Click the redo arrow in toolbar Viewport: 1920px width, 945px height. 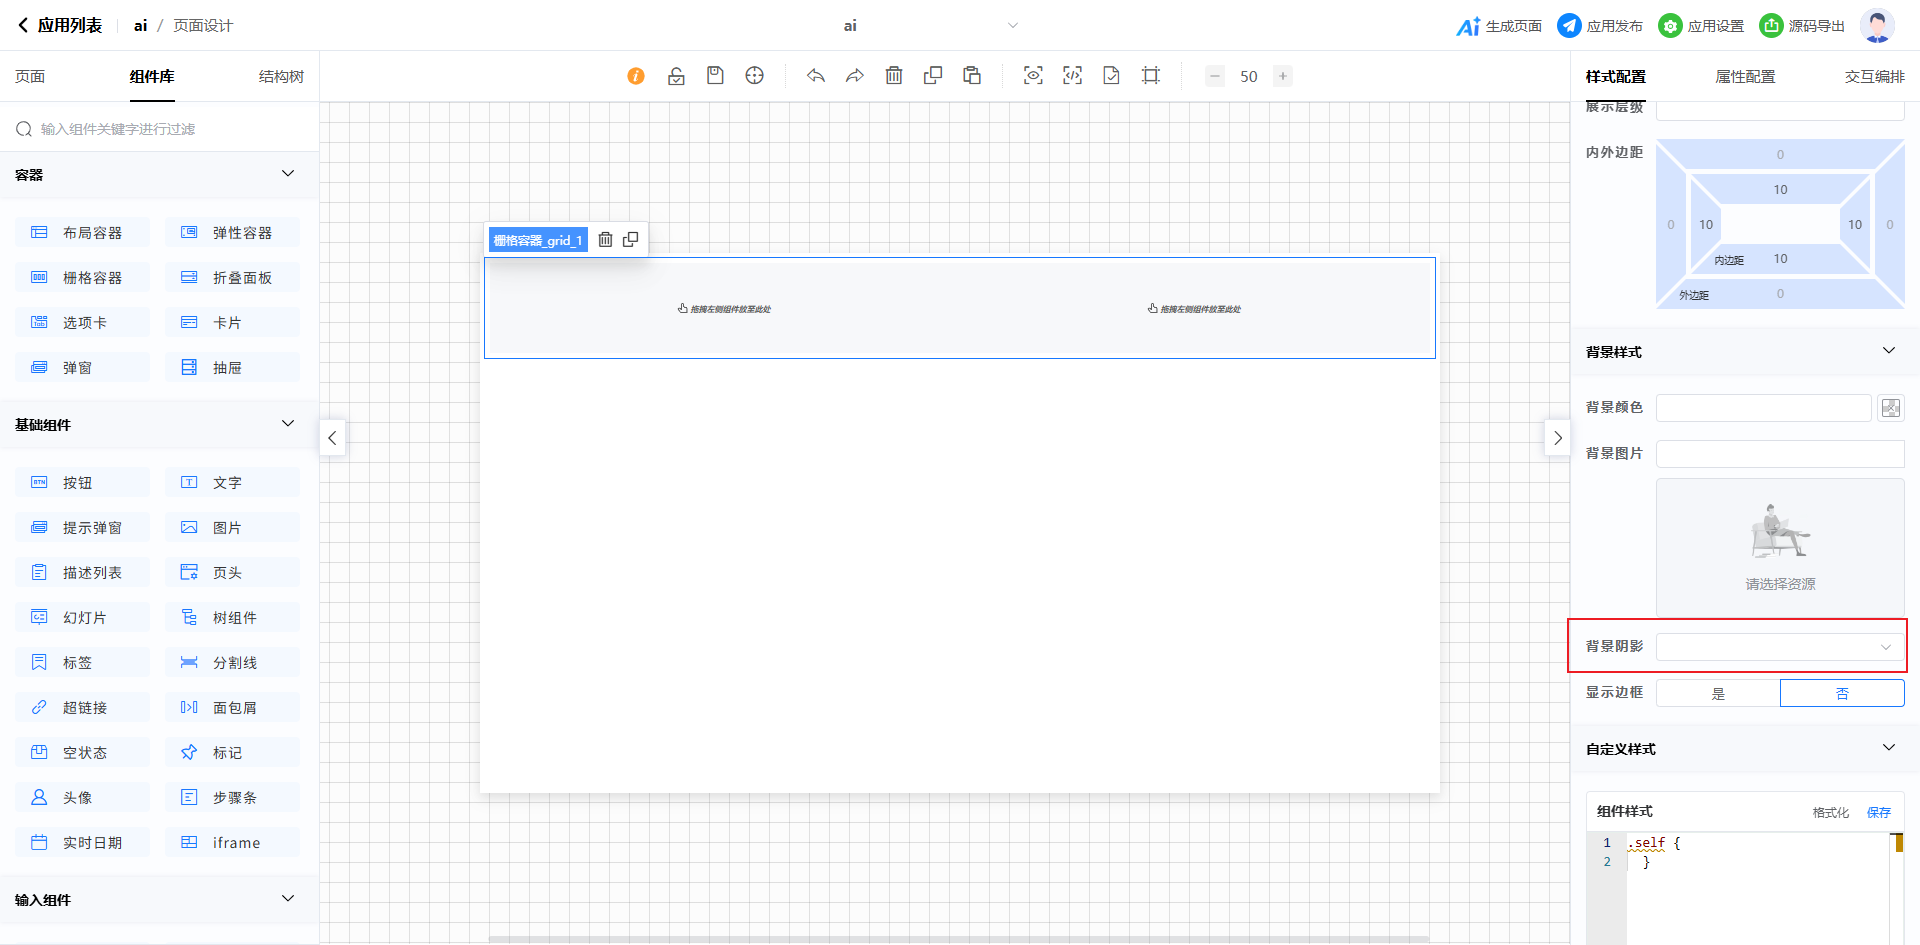(x=854, y=76)
